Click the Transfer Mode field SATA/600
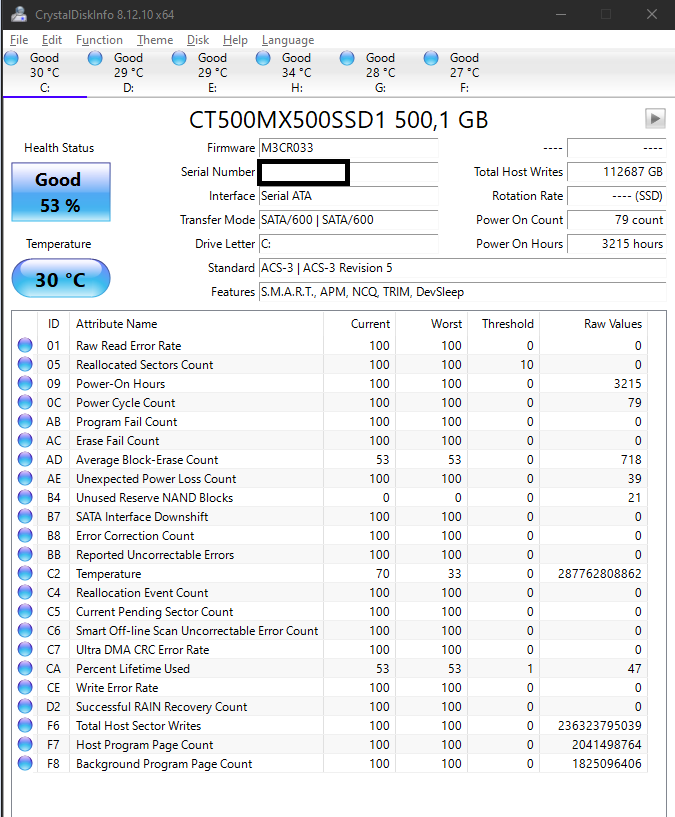This screenshot has width=675, height=817. point(348,220)
